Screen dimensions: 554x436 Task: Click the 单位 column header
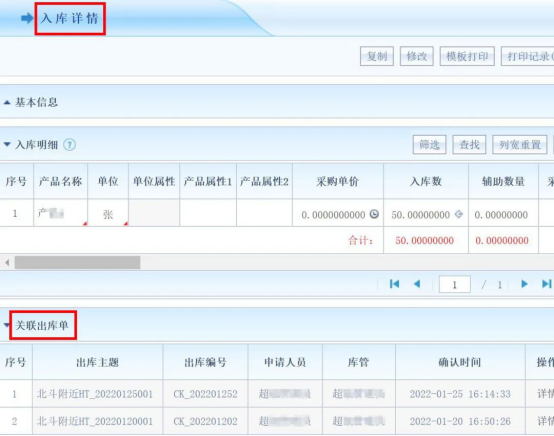click(108, 181)
